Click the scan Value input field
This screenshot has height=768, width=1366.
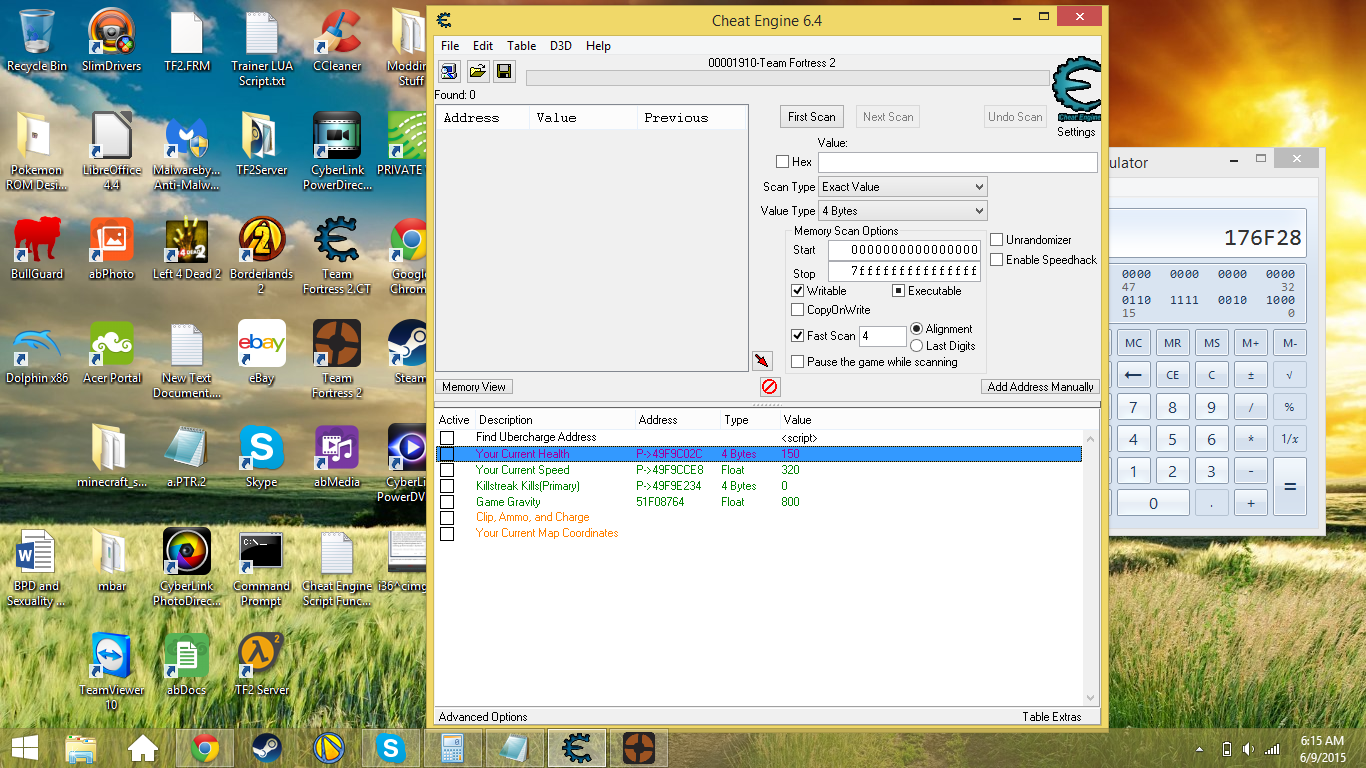pyautogui.click(x=957, y=162)
